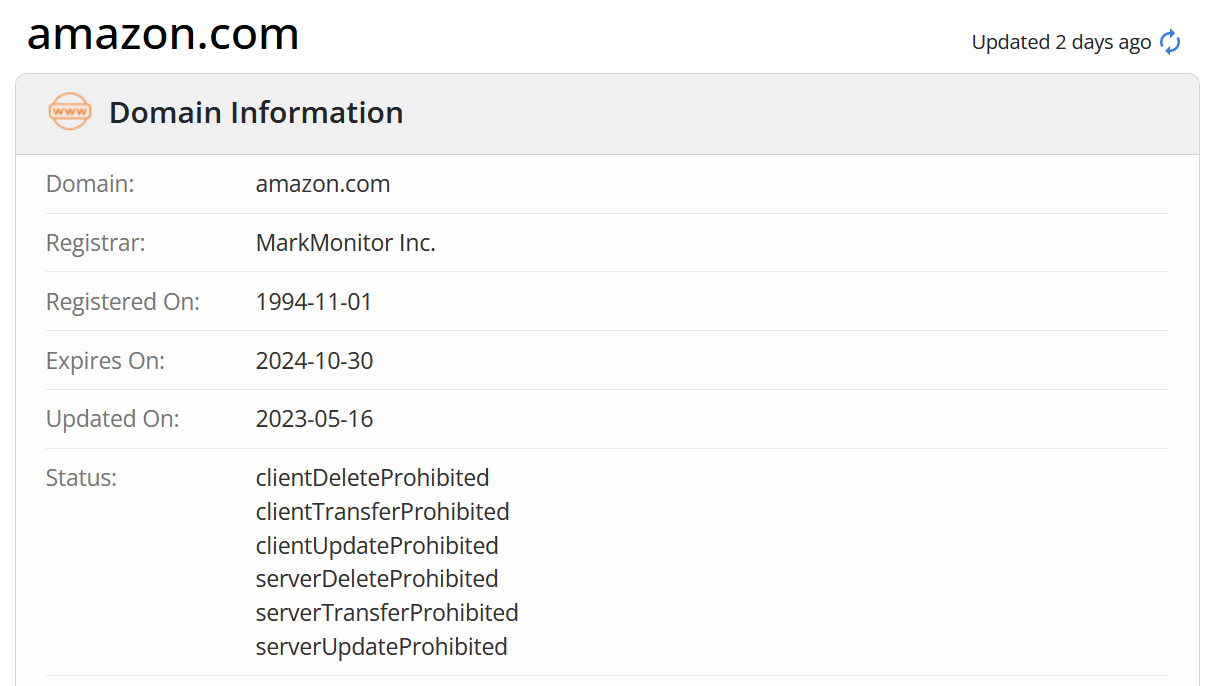Click the "Updated 2 days ago" text
The width and height of the screenshot is (1230, 686).
coord(1061,42)
